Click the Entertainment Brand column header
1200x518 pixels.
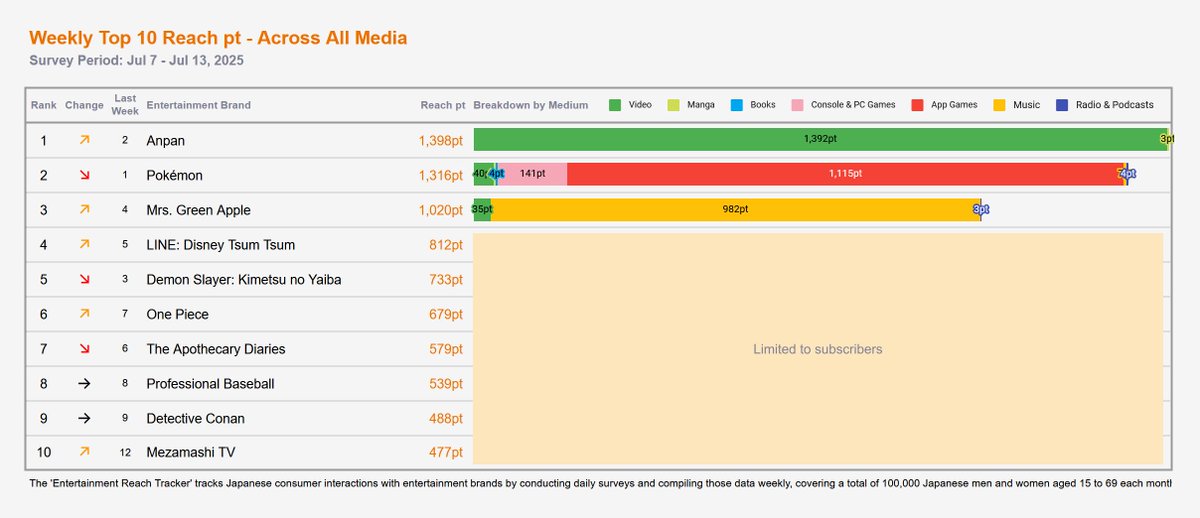(x=198, y=105)
